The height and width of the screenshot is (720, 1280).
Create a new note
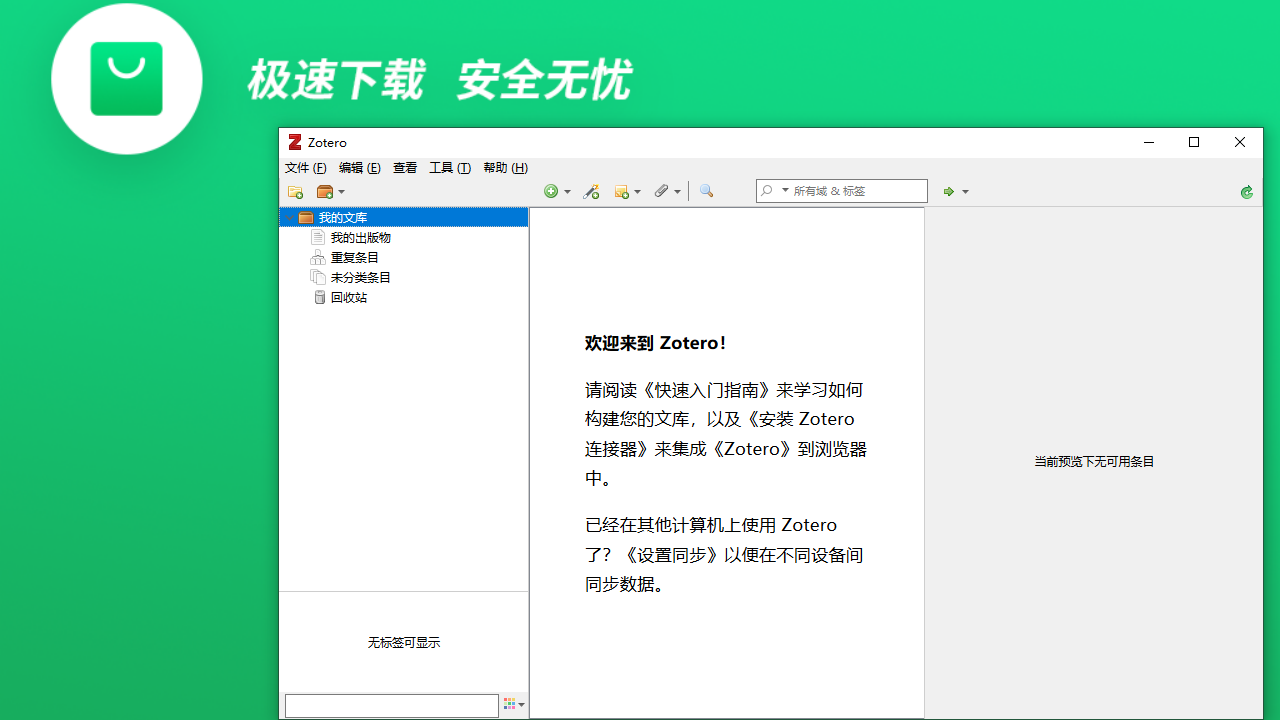coord(622,191)
